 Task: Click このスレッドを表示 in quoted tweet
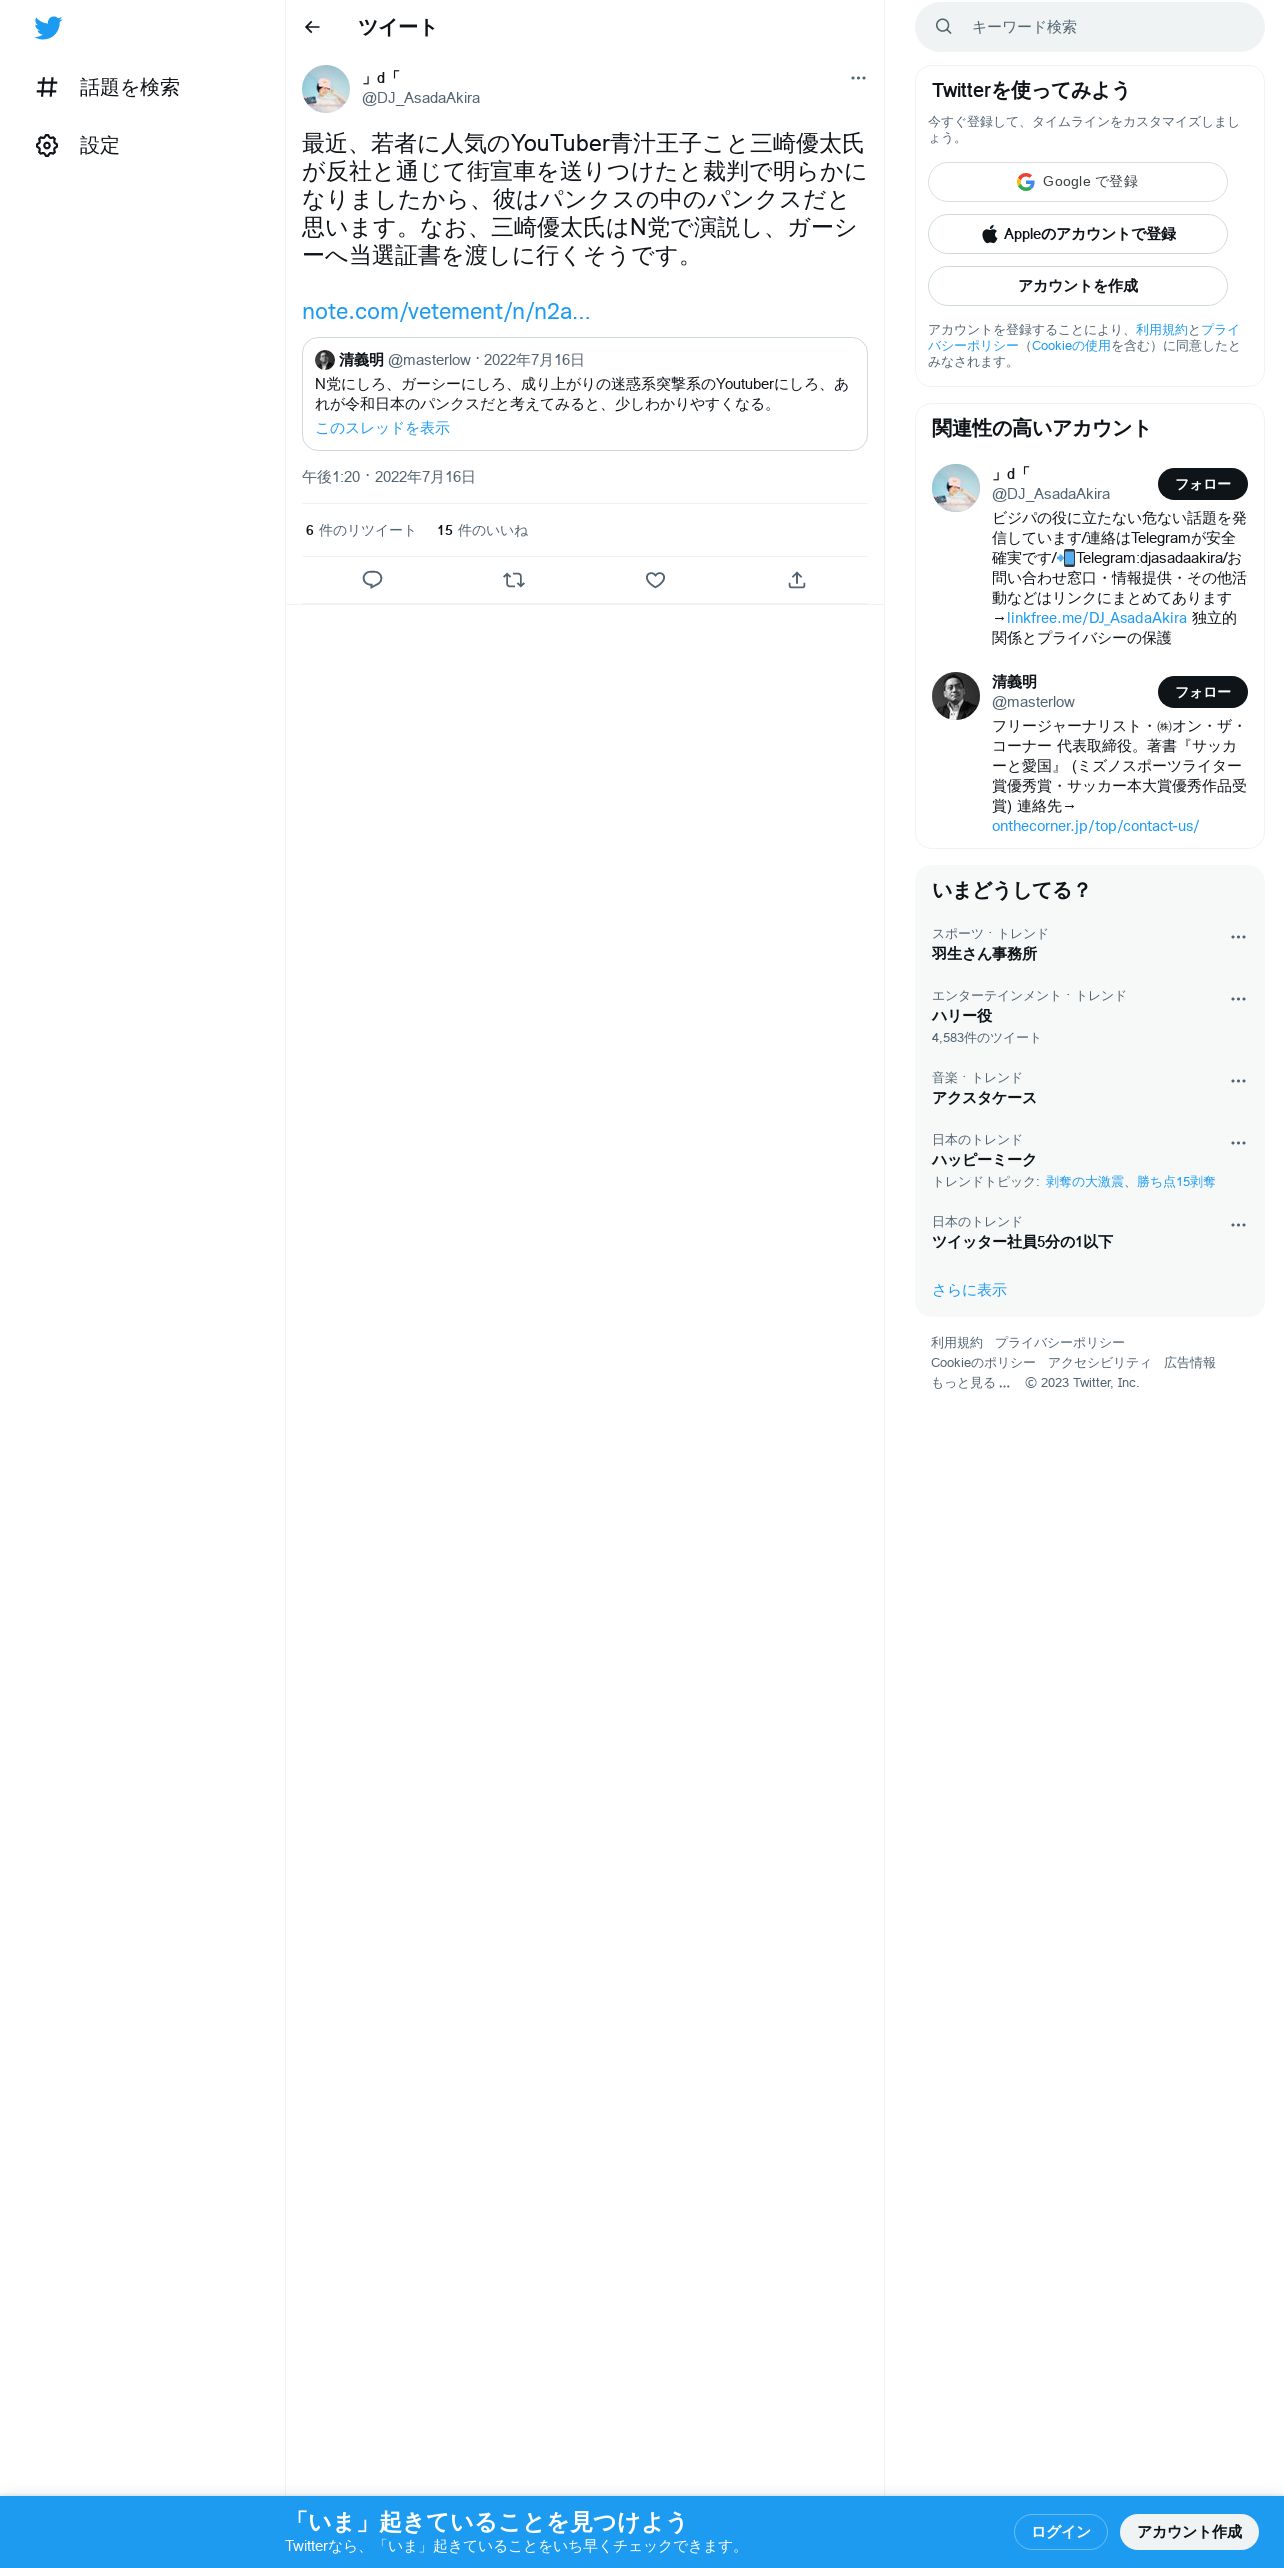click(382, 428)
